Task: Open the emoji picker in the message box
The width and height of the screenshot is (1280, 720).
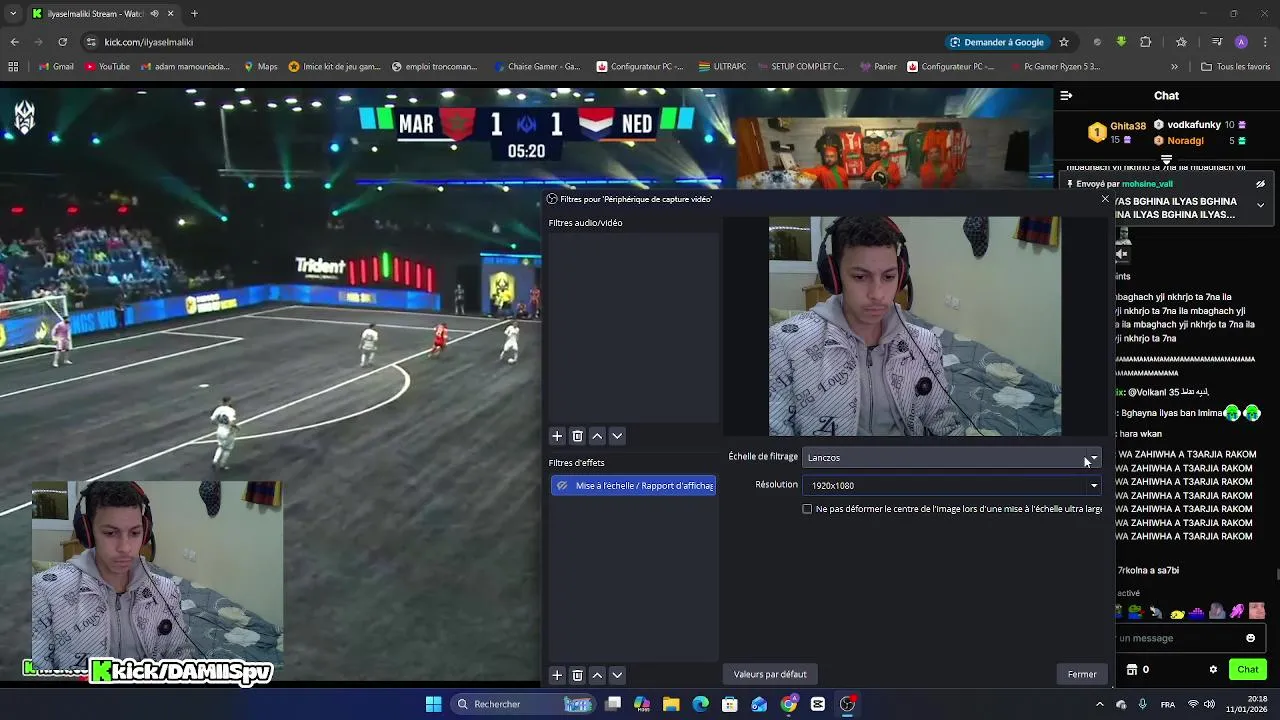Action: (x=1250, y=638)
